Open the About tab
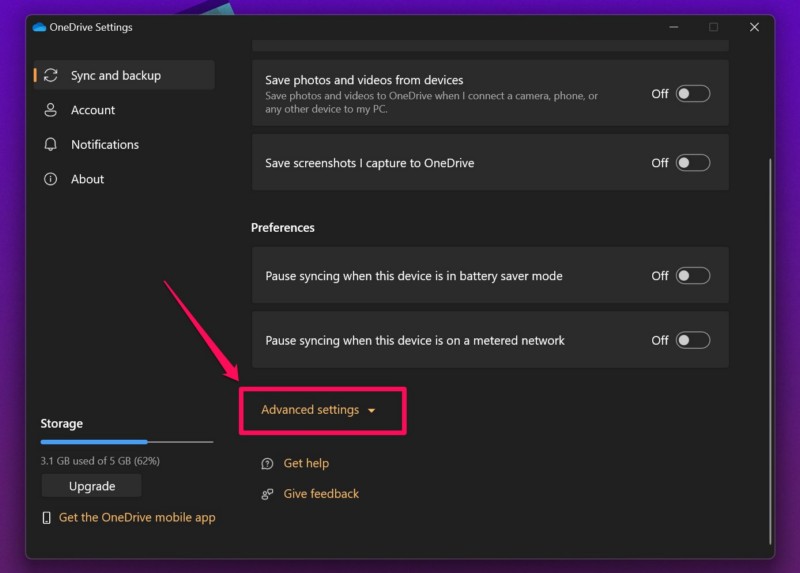The height and width of the screenshot is (573, 800). [87, 179]
